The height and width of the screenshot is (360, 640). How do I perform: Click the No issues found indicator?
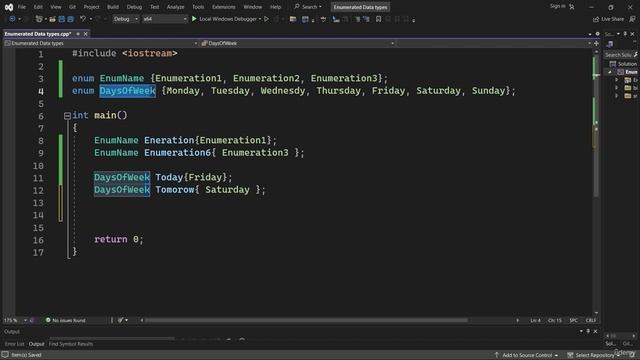point(65,320)
